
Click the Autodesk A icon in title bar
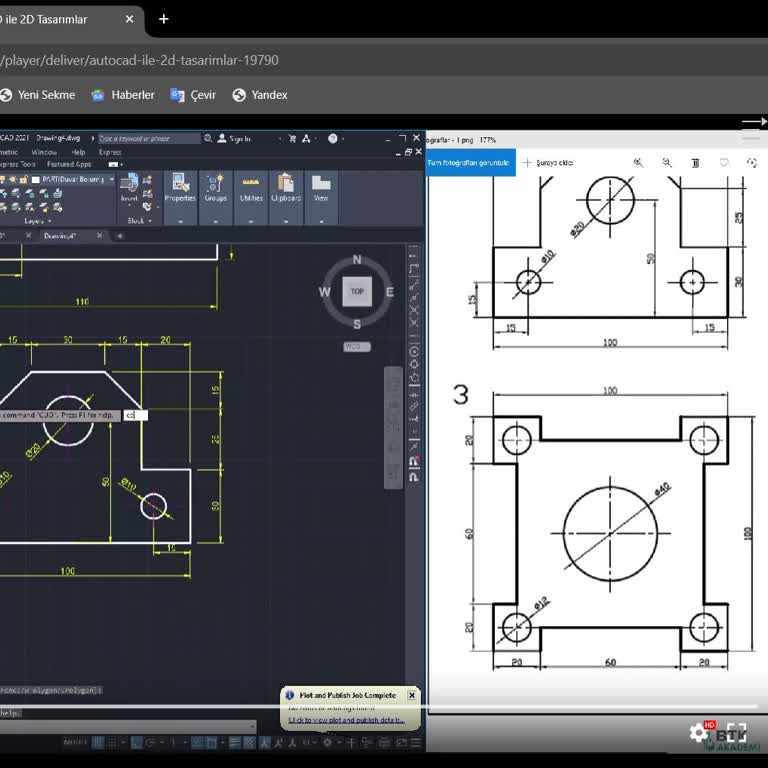click(x=306, y=139)
